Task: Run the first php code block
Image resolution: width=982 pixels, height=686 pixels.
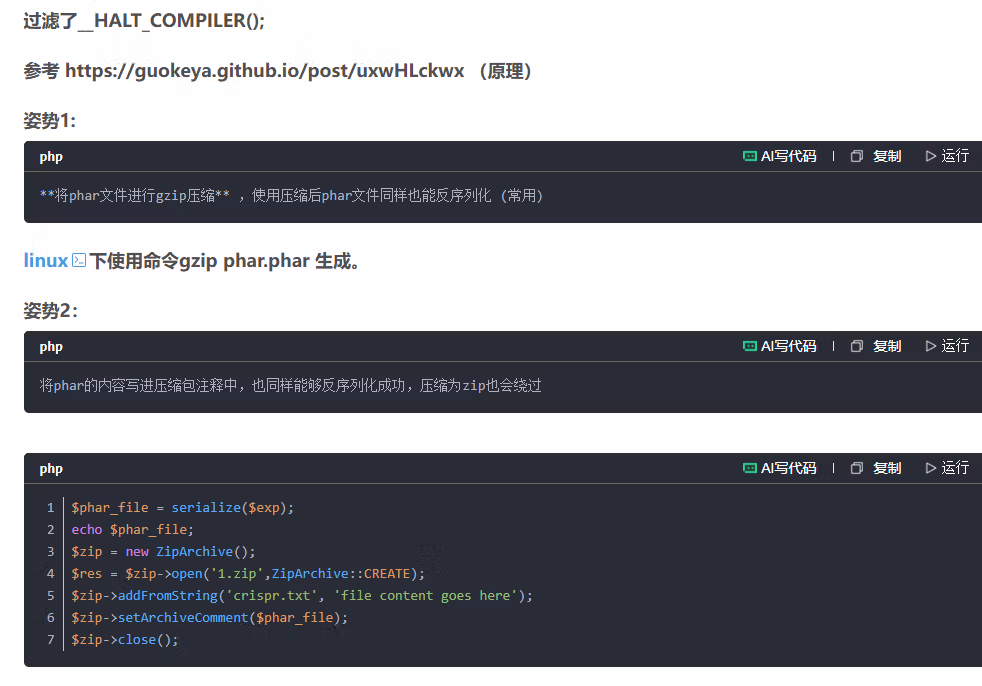Action: tap(947, 156)
